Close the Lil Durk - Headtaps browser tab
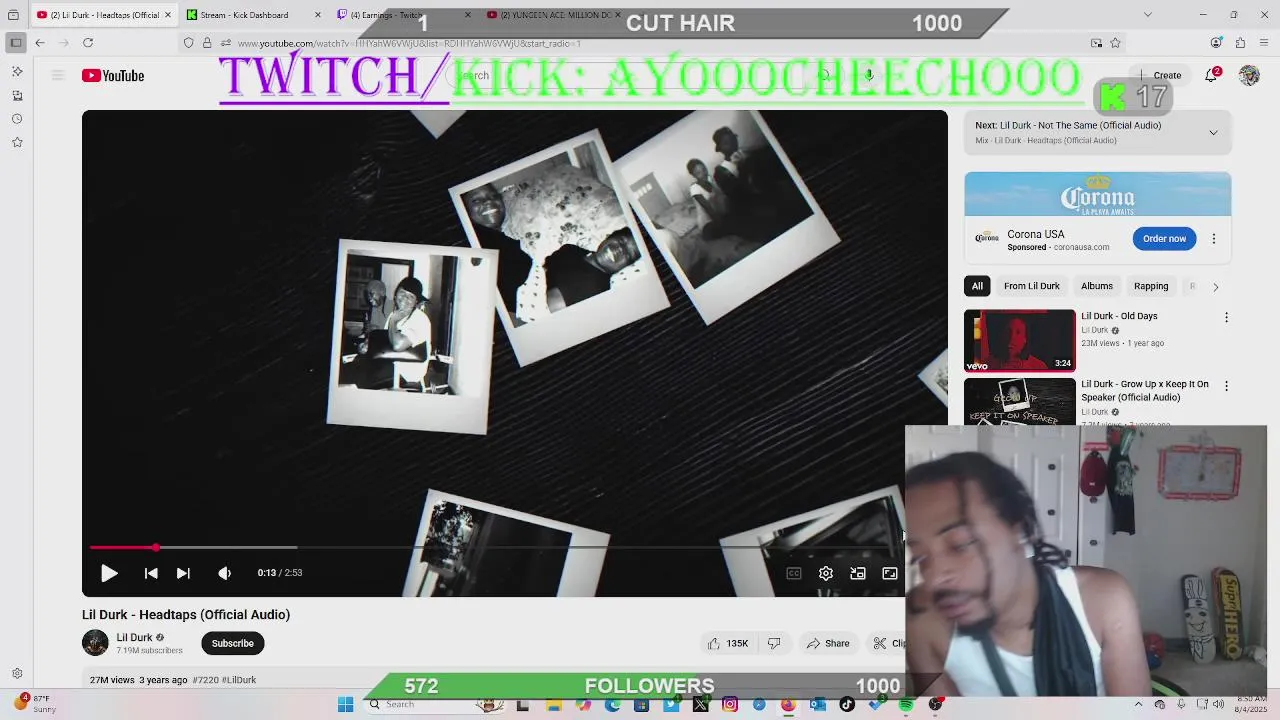The height and width of the screenshot is (720, 1280). pos(167,15)
